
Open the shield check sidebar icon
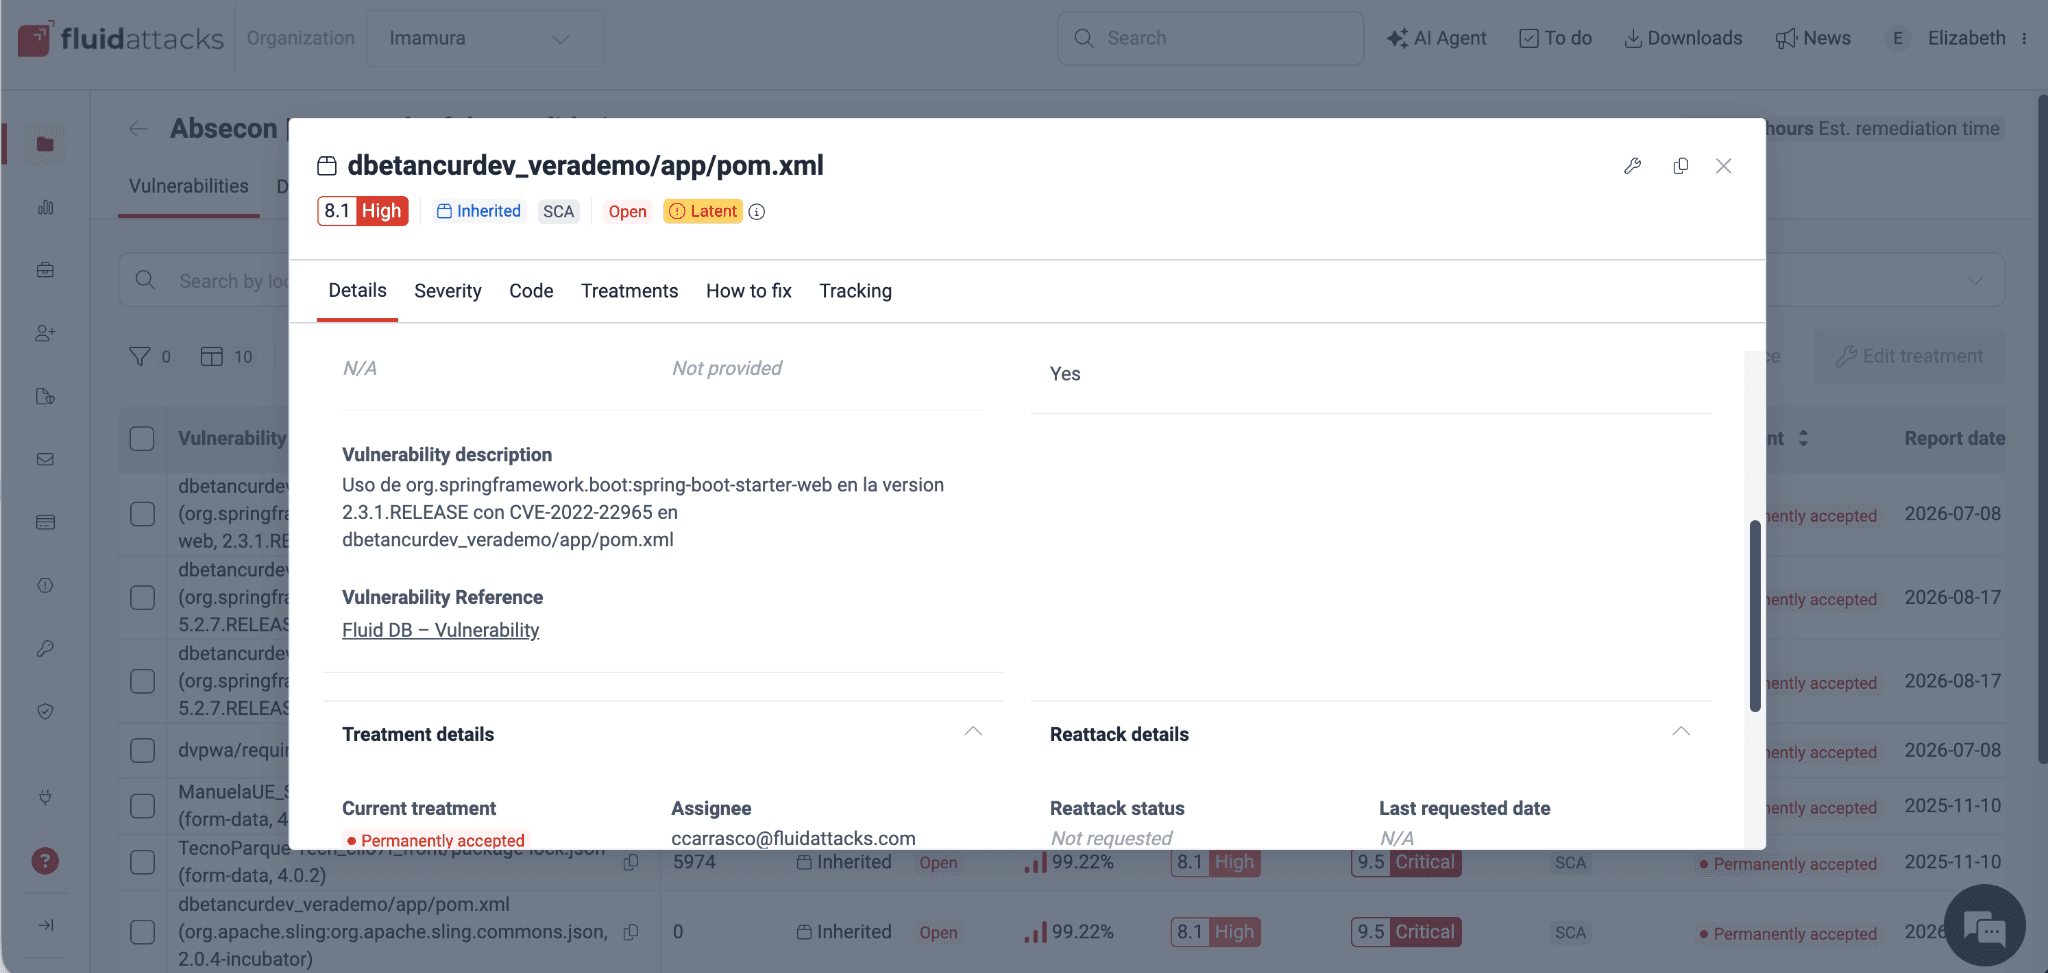pos(45,711)
